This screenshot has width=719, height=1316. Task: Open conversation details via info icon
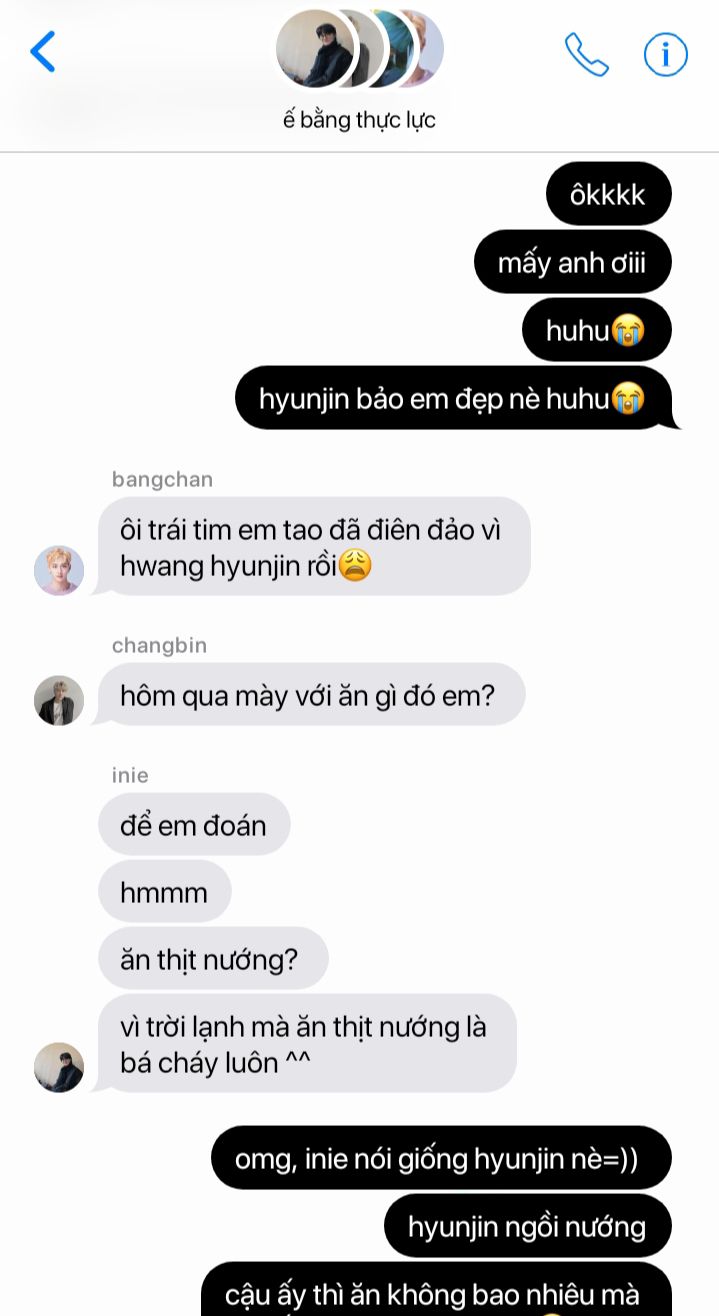(x=665, y=54)
